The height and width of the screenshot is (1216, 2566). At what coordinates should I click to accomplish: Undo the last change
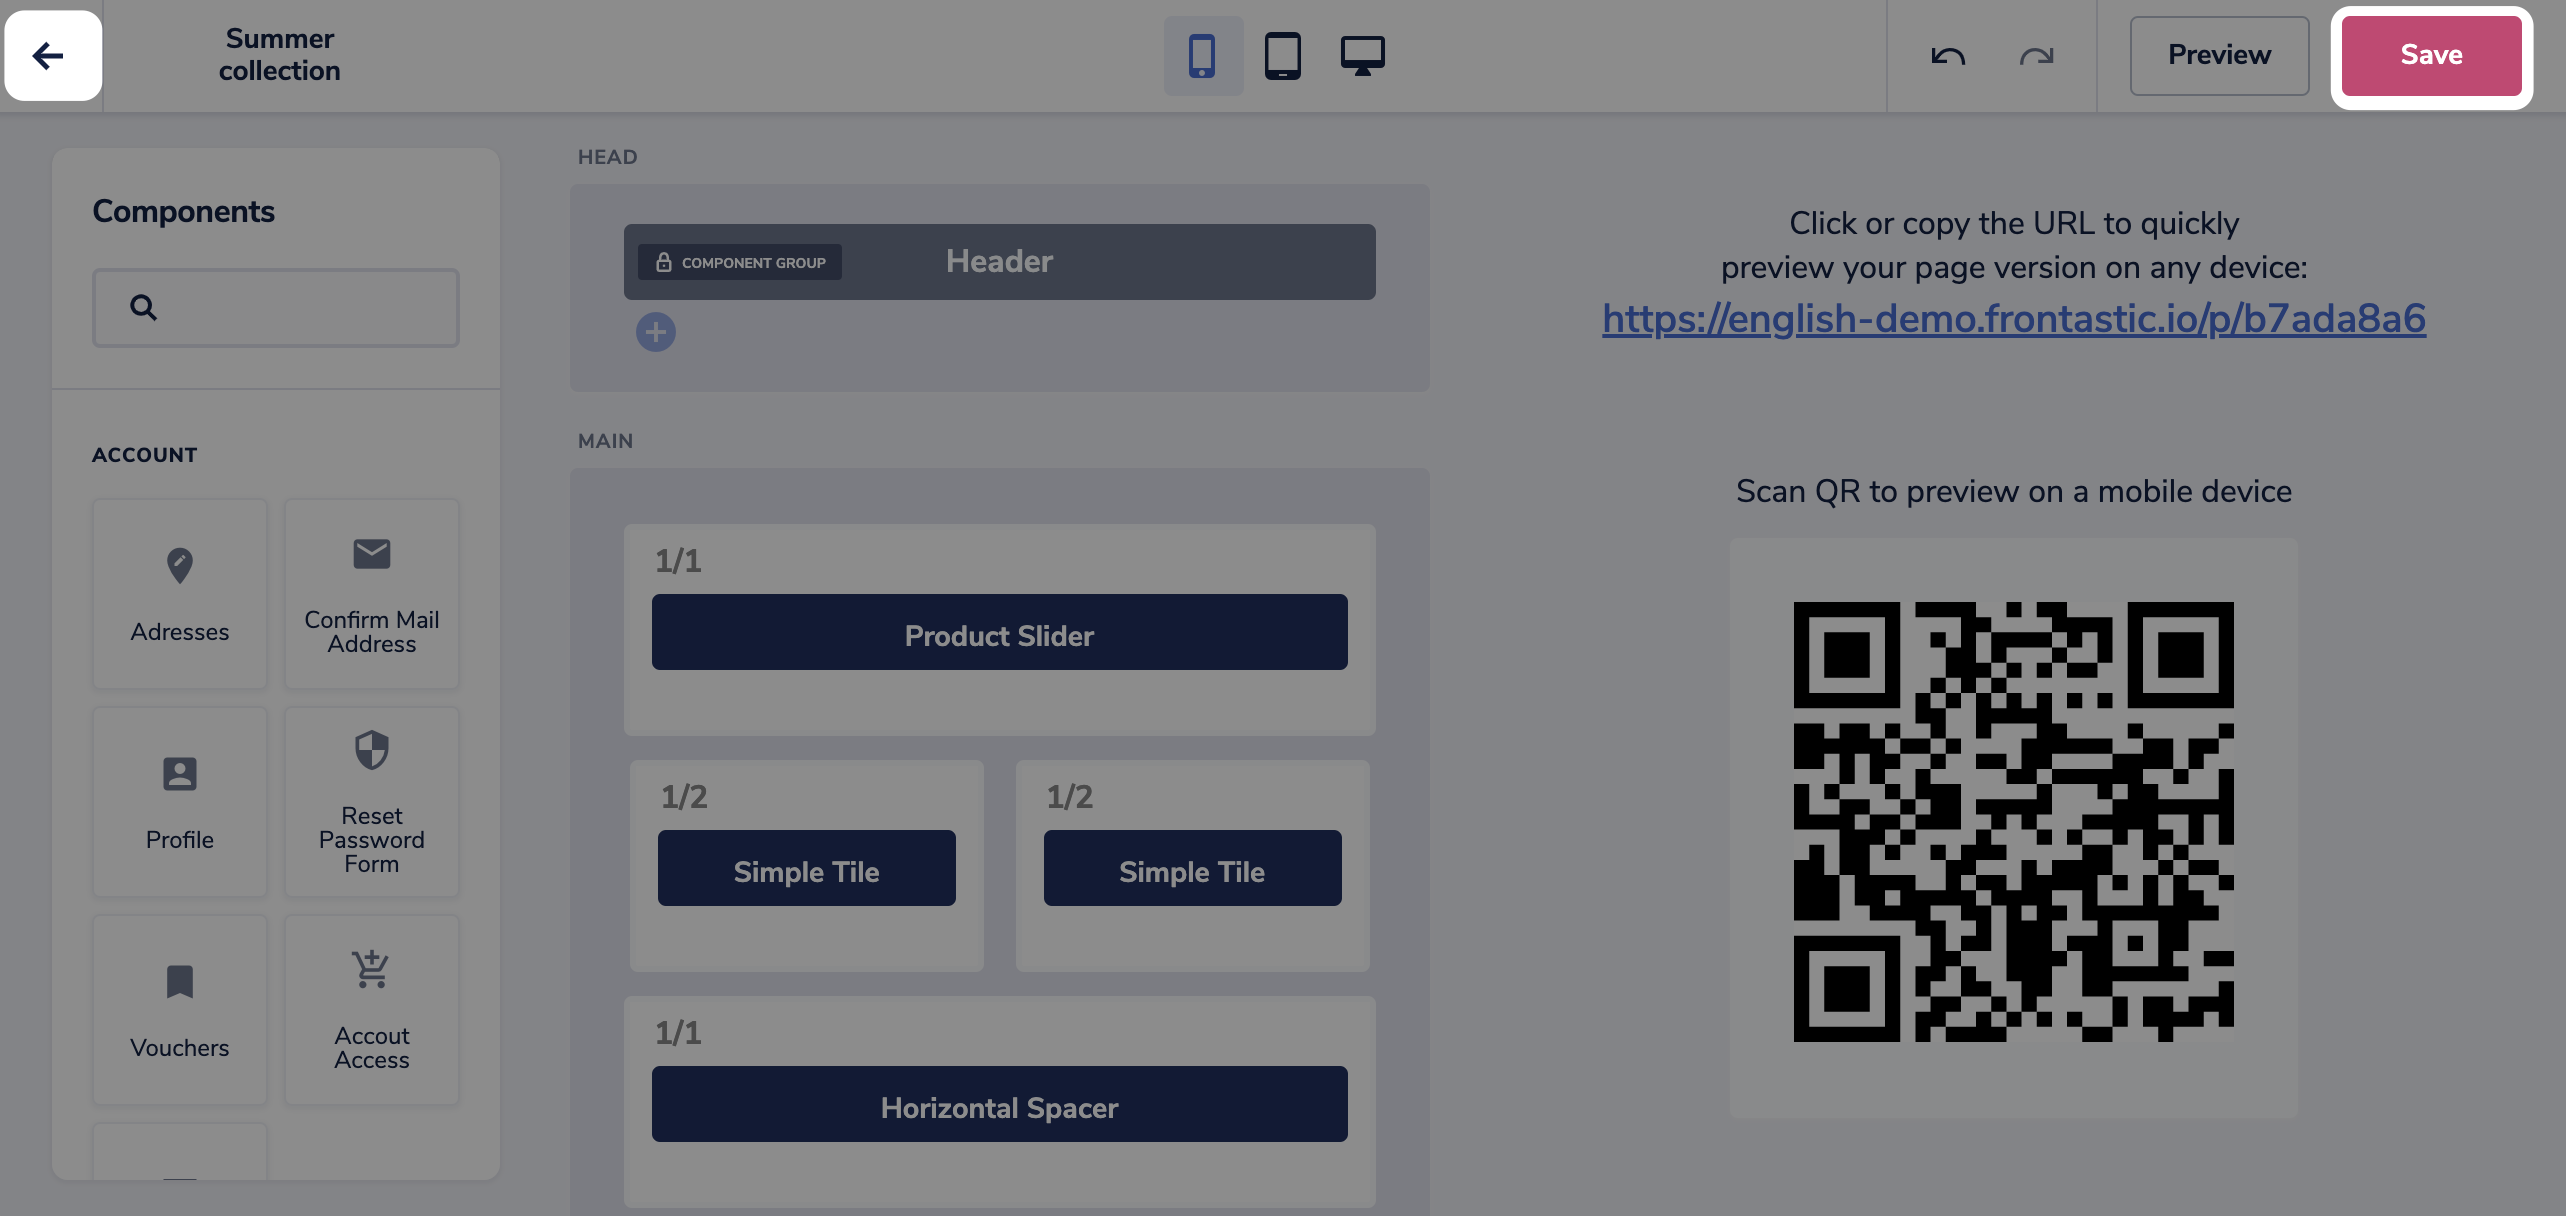tap(1948, 56)
